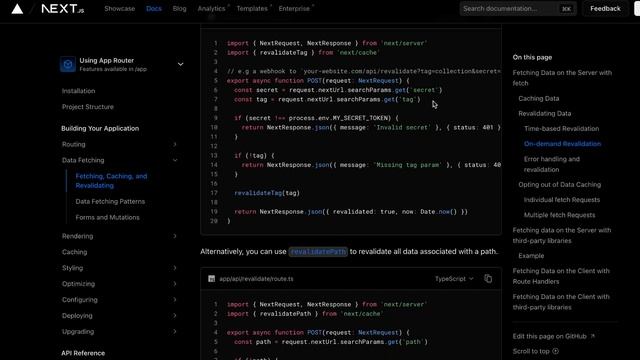Open the Data Fetching sidebar item
Viewport: 640px width, 360px height.
pos(83,160)
